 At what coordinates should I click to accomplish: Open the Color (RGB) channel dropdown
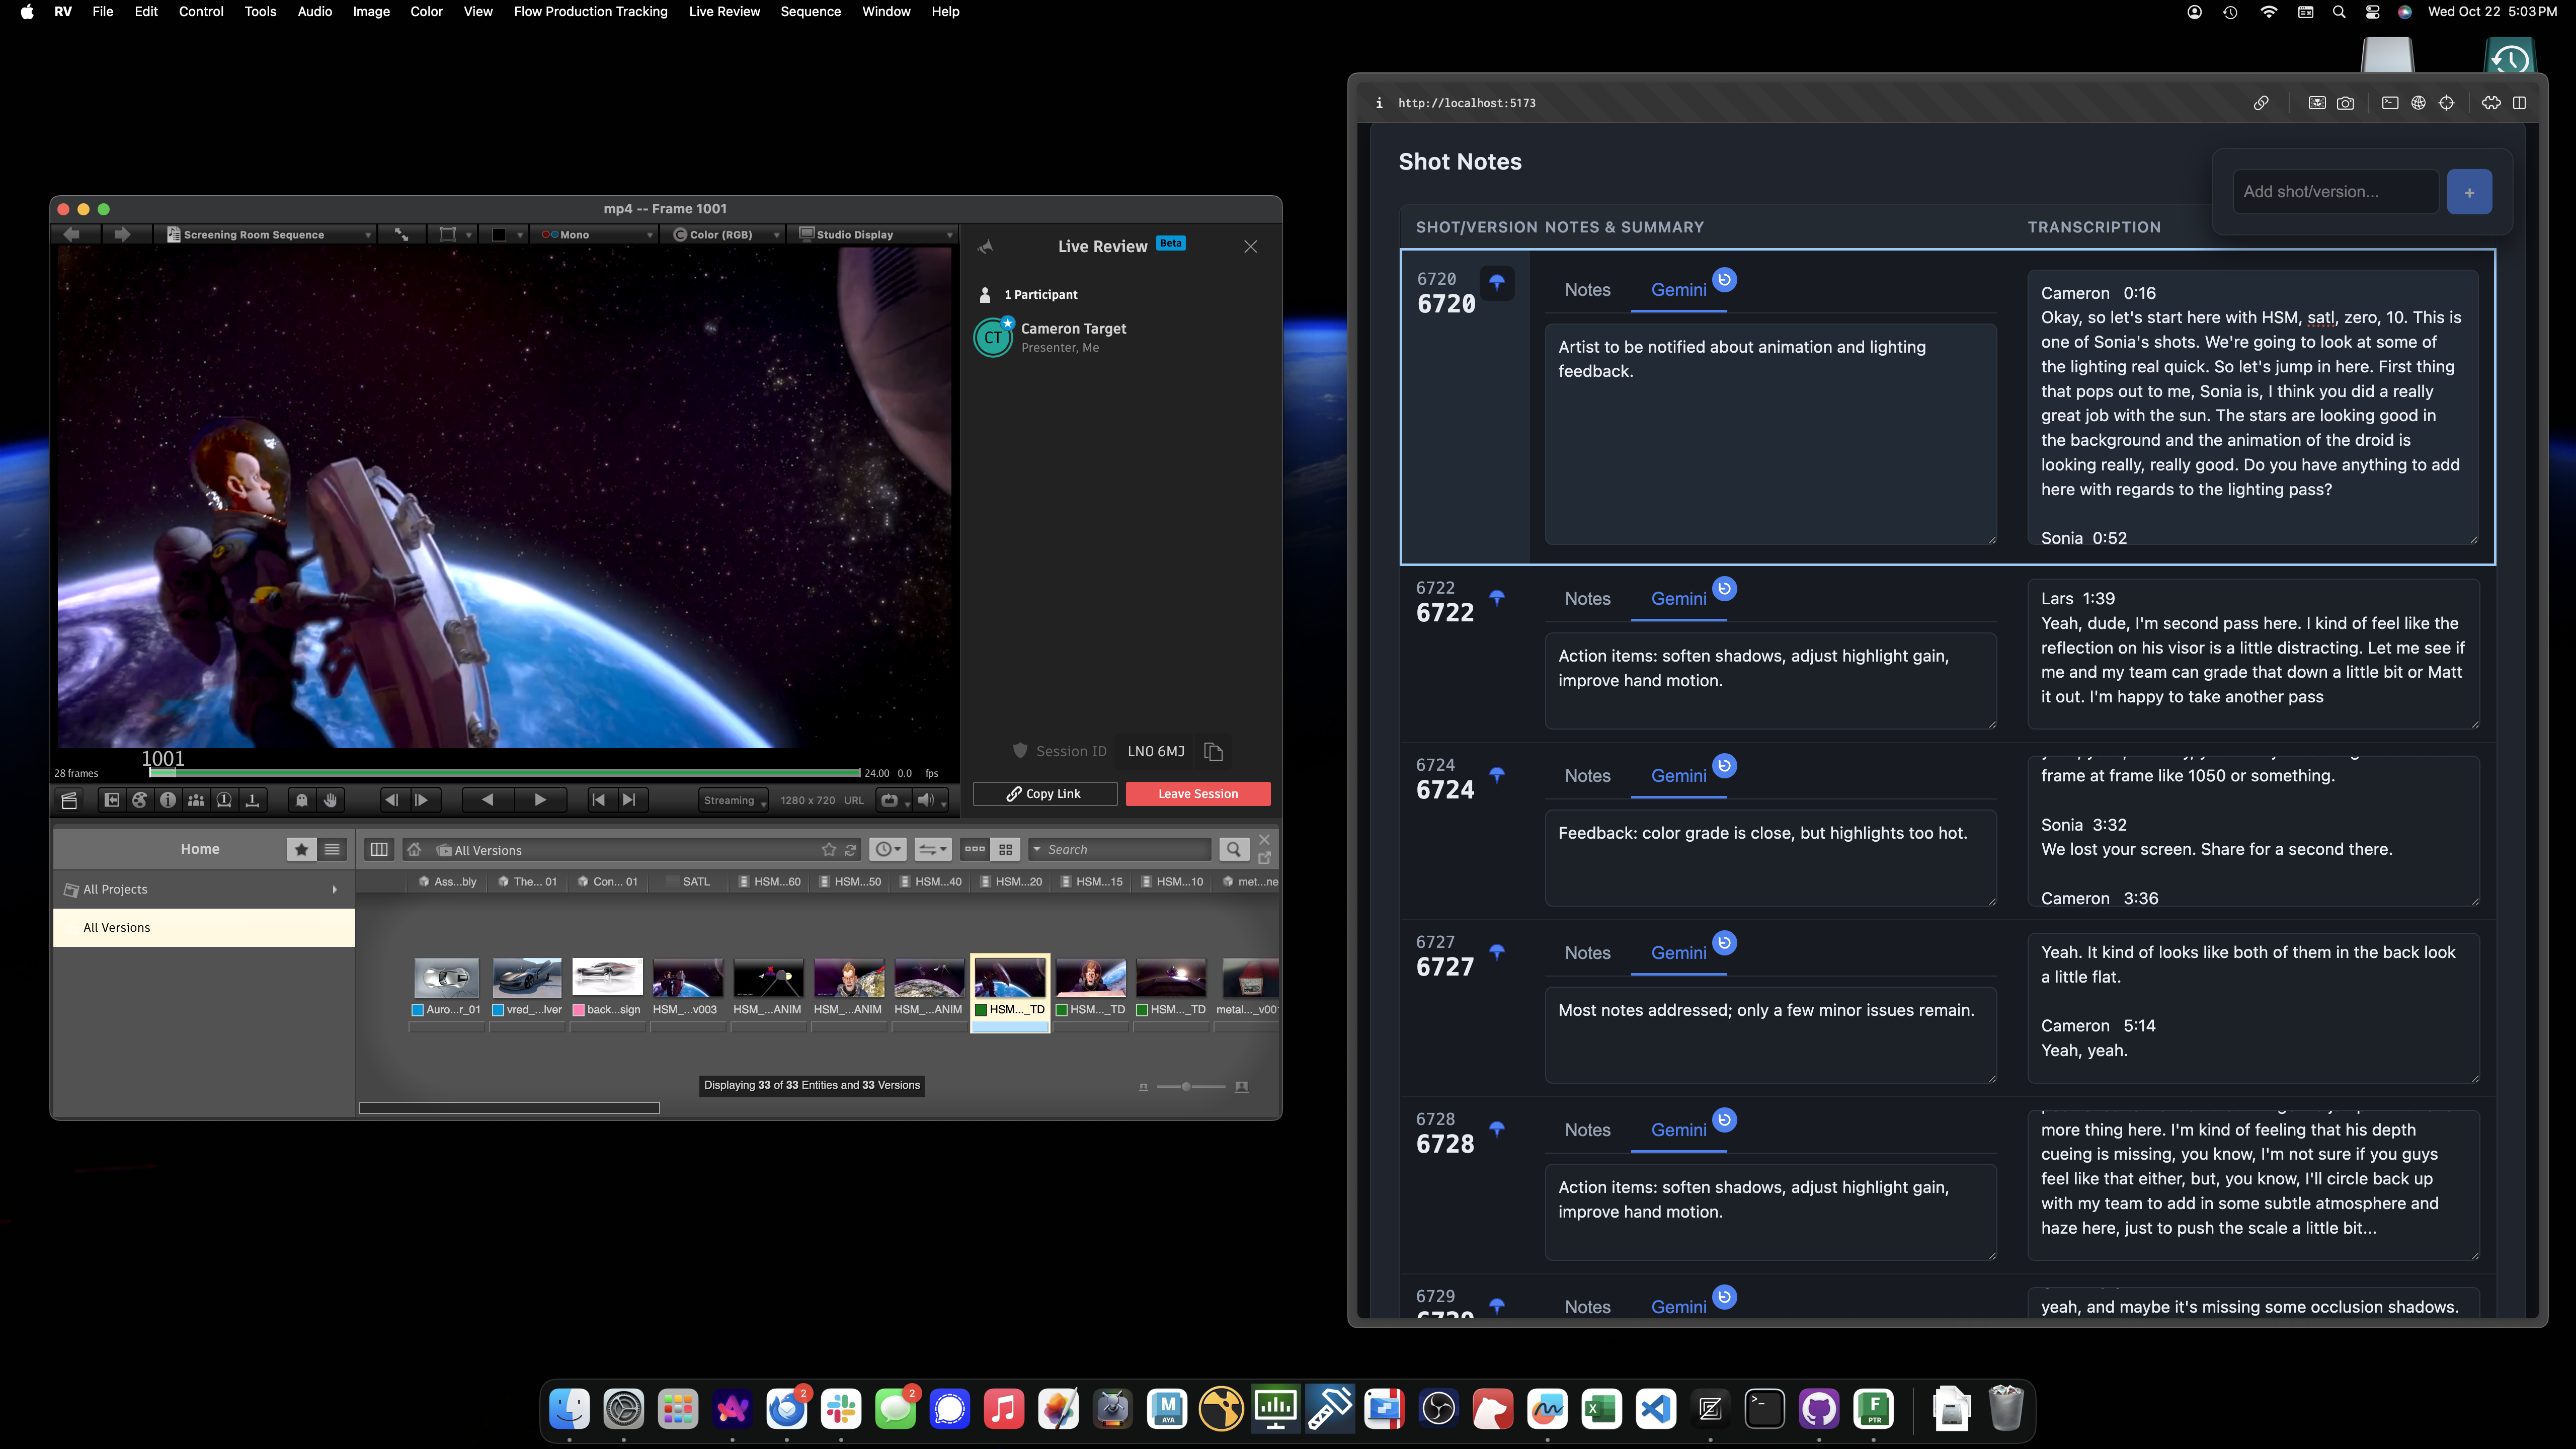725,235
